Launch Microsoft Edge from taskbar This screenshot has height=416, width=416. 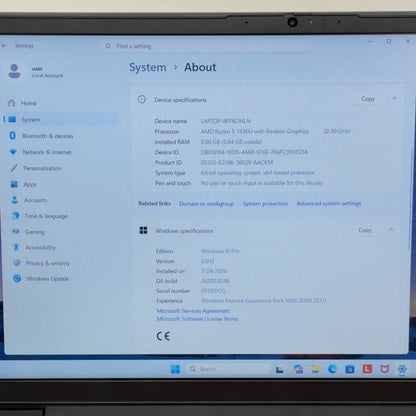click(x=332, y=369)
